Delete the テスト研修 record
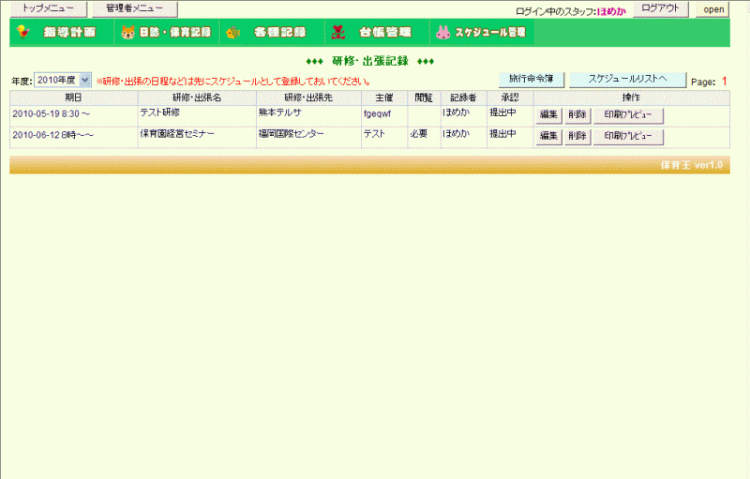The height and width of the screenshot is (479, 750). coord(577,114)
